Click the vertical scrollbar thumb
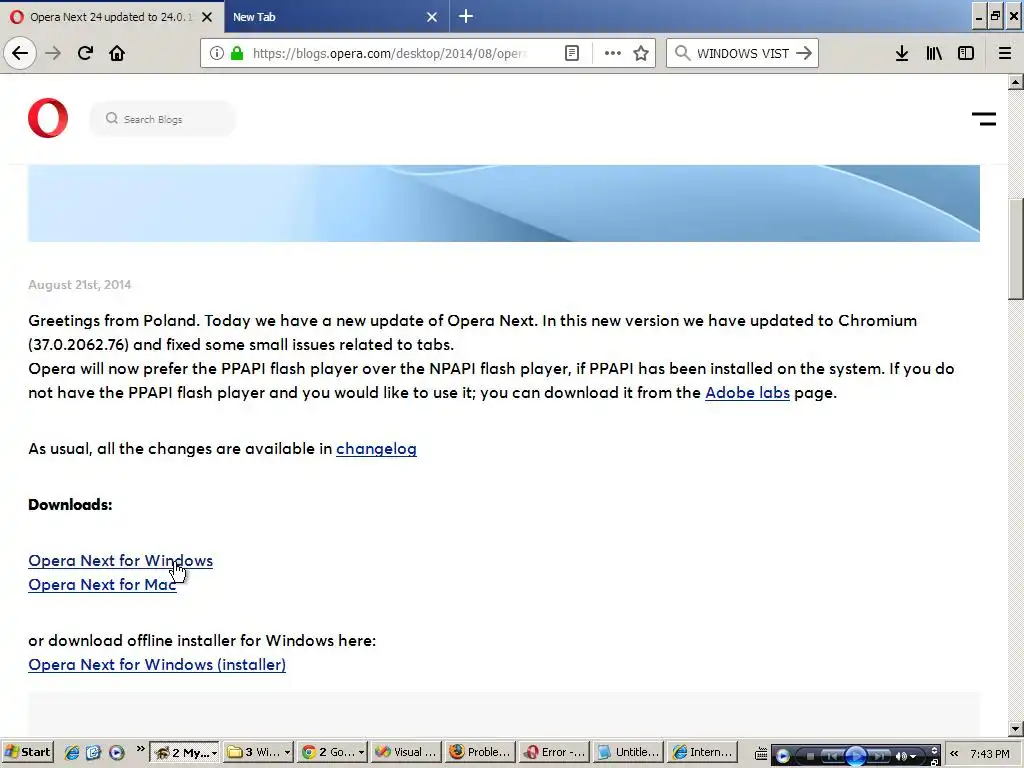Image resolution: width=1024 pixels, height=768 pixels. tap(1016, 248)
